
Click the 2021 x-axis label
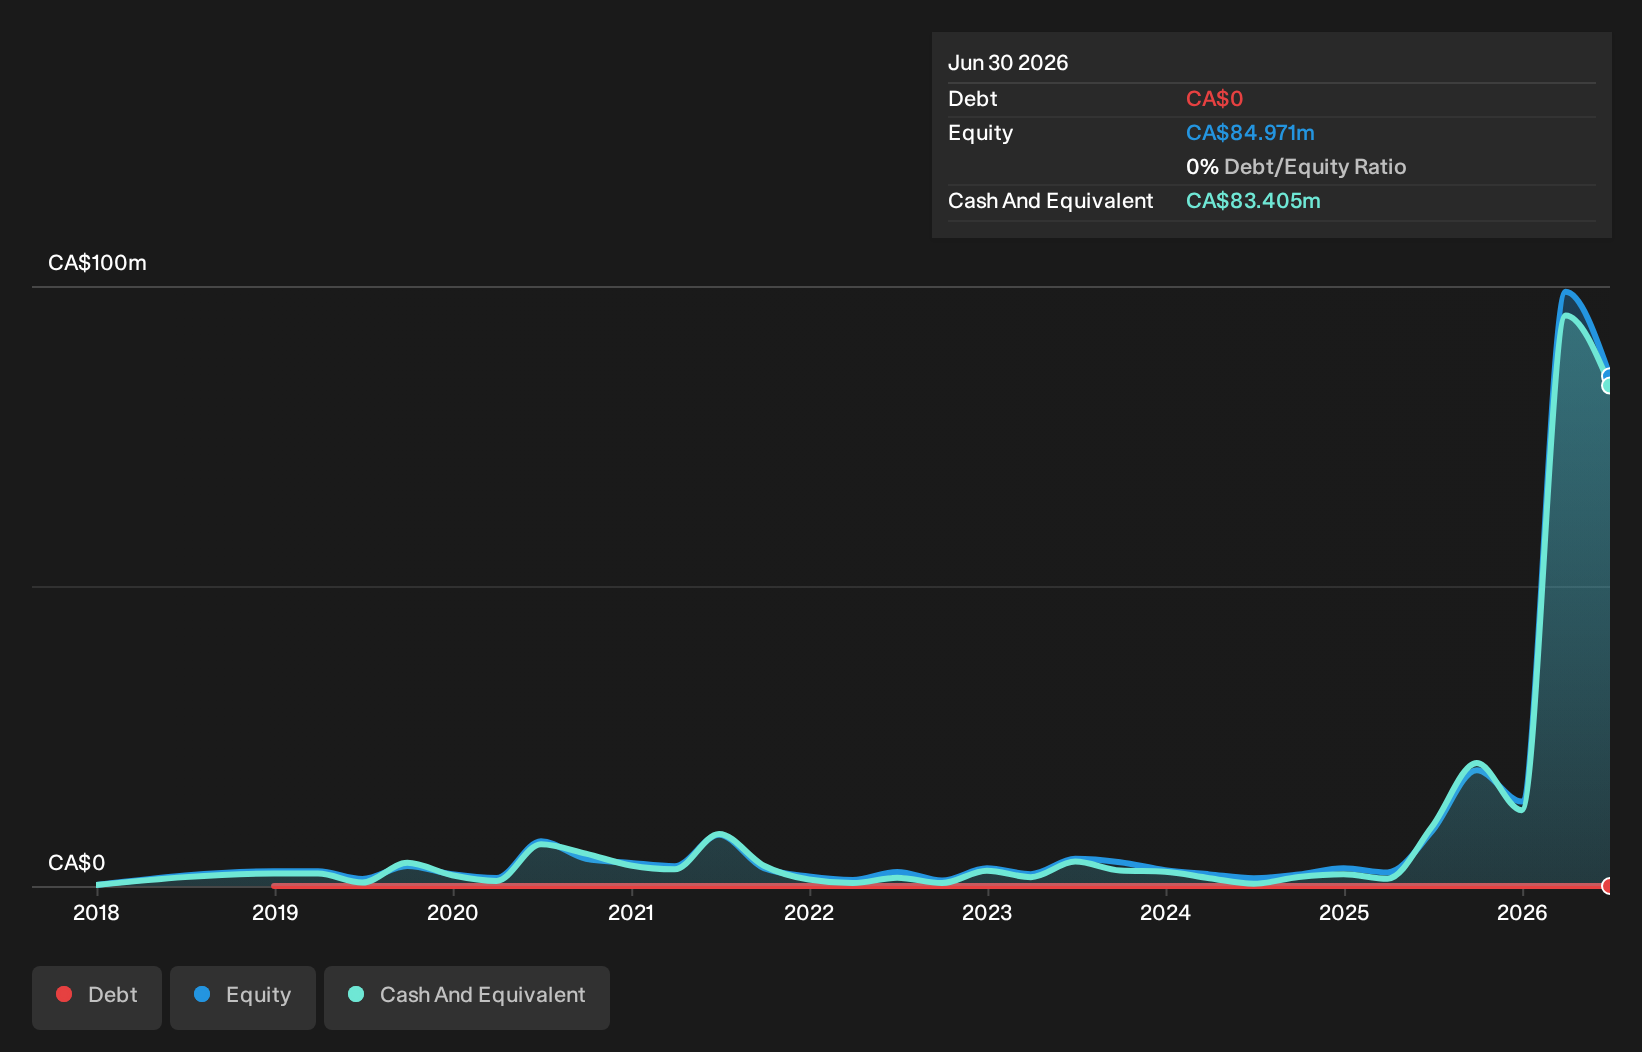pos(631,913)
